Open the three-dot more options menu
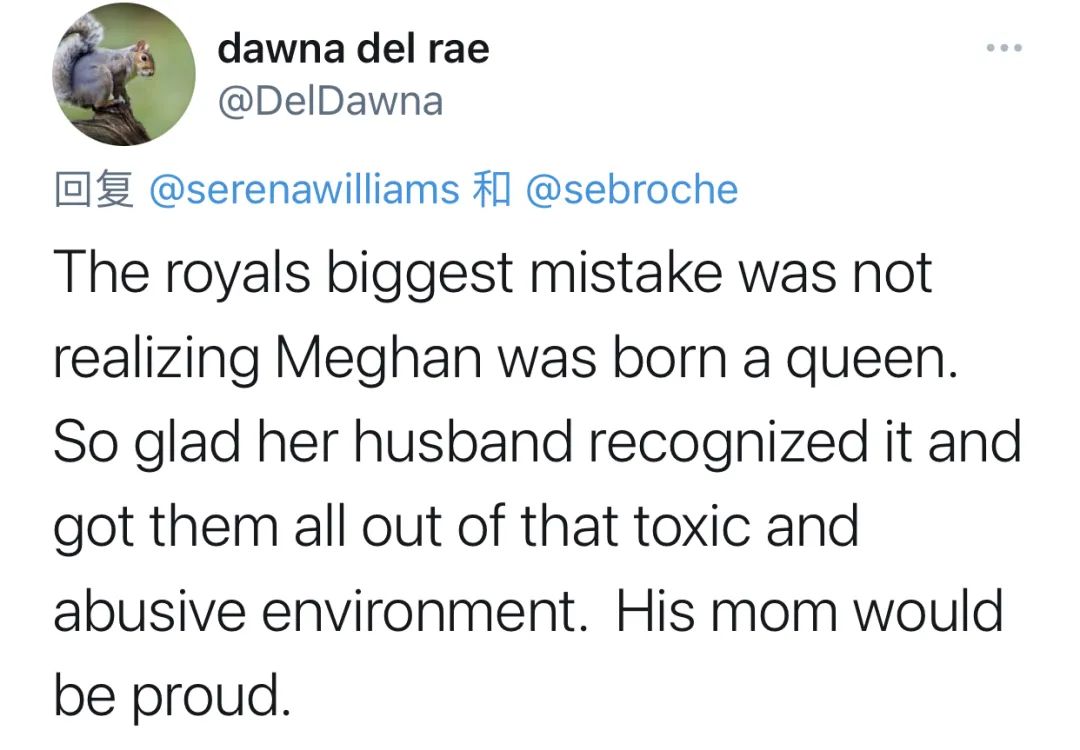The width and height of the screenshot is (1080, 750). 1004,48
